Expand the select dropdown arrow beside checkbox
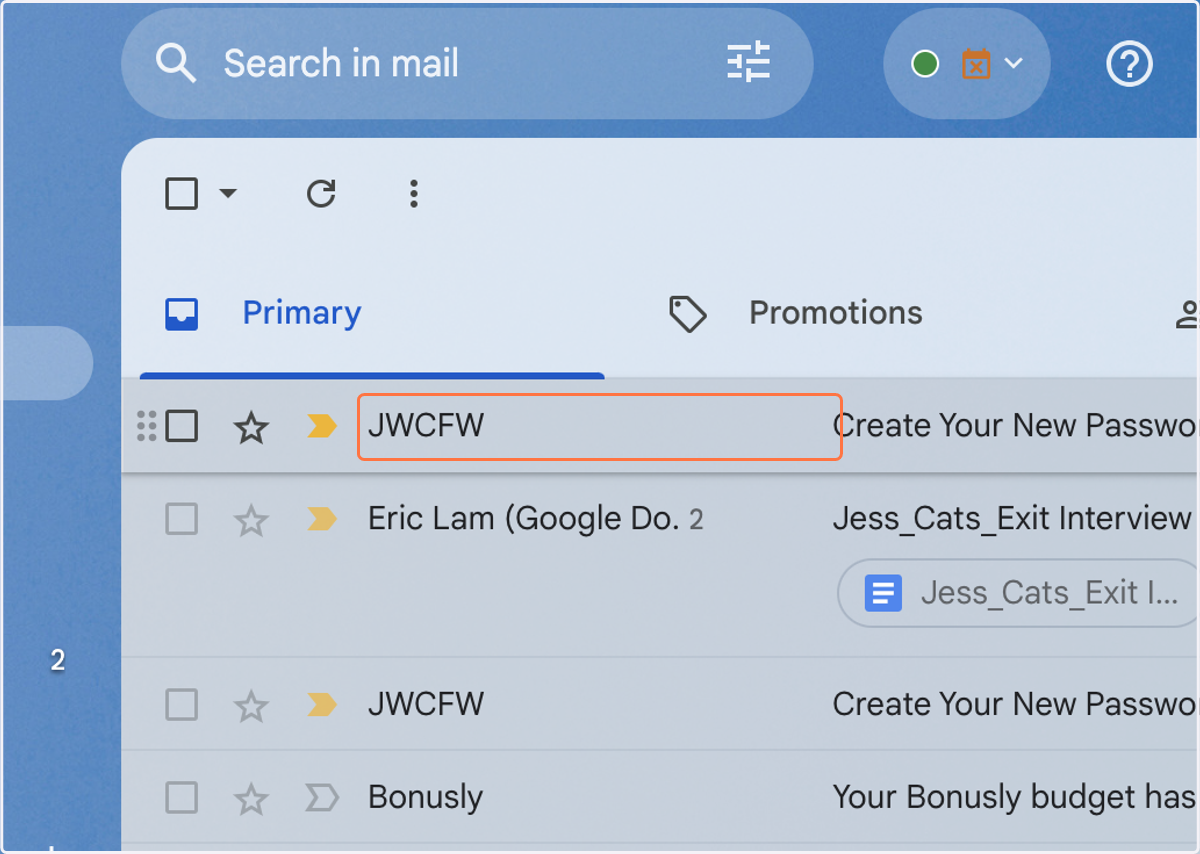 click(x=228, y=193)
